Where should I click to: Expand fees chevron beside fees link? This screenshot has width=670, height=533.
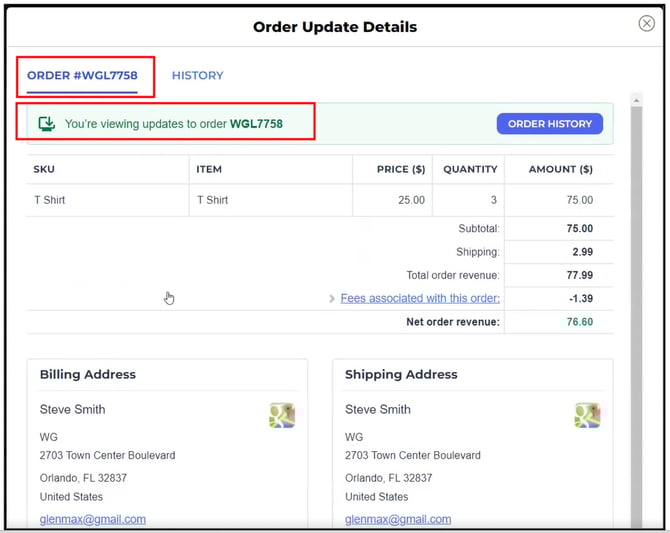click(x=332, y=298)
